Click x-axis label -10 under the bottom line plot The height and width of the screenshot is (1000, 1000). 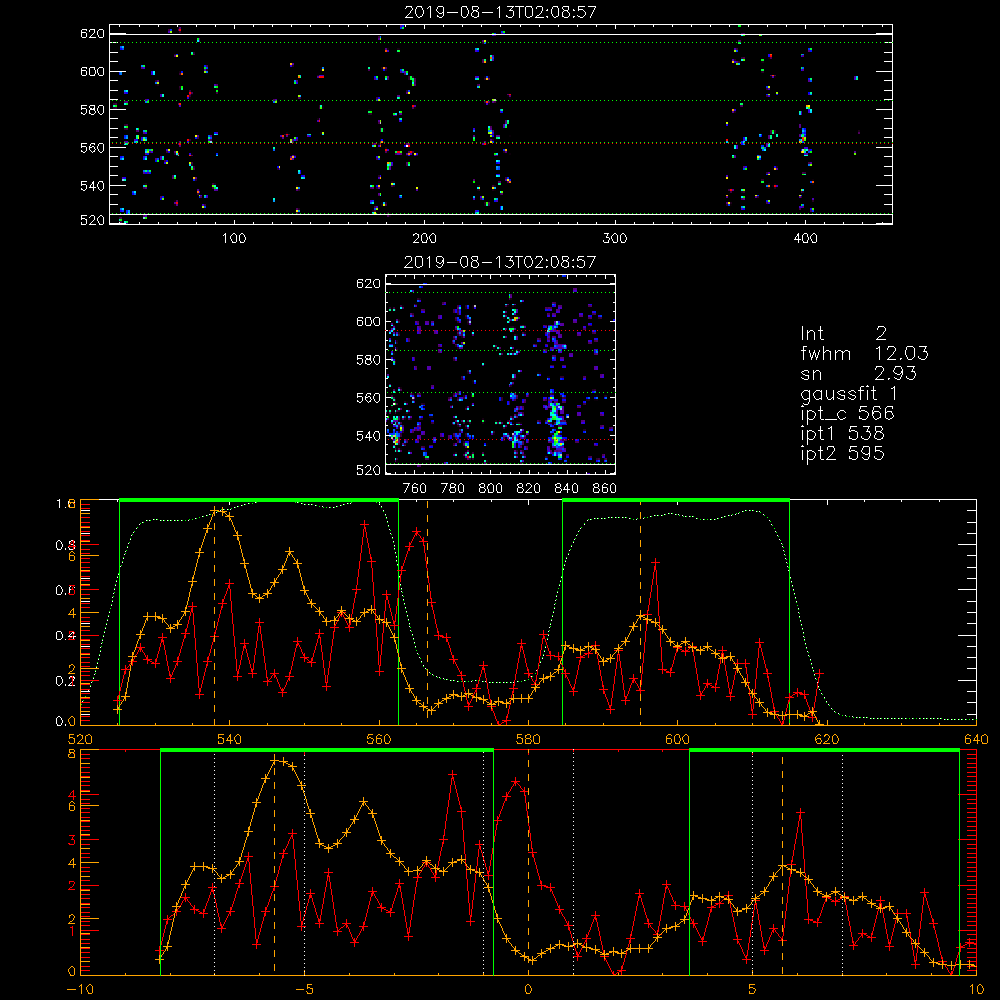[80, 990]
